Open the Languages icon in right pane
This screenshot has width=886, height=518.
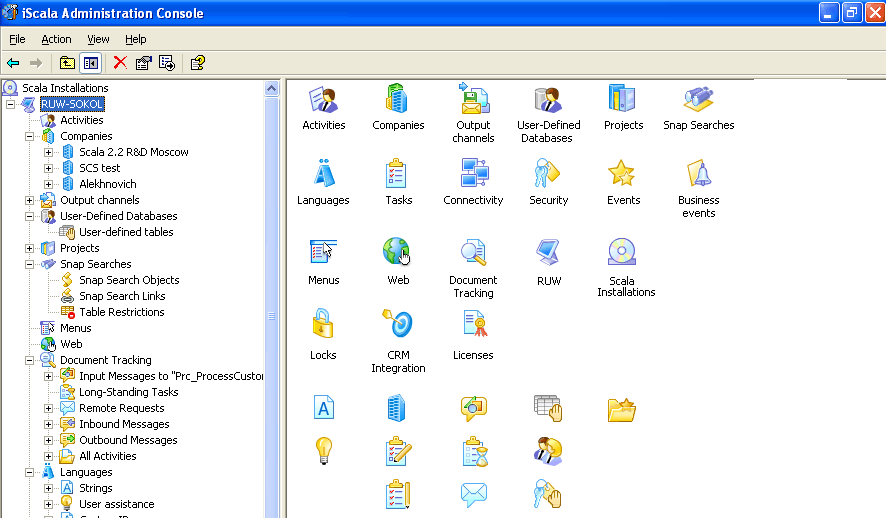pos(324,173)
